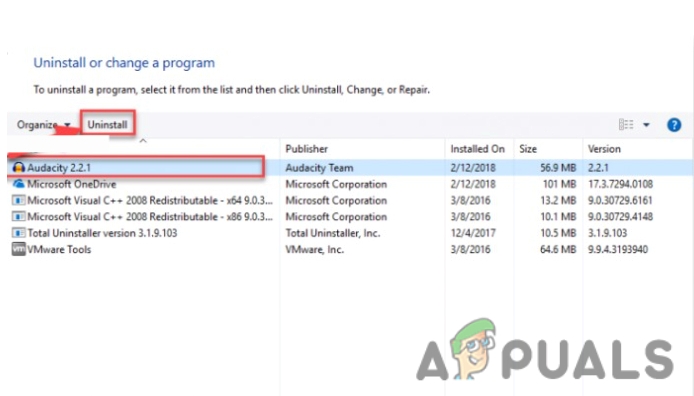Image resolution: width=694 pixels, height=396 pixels.
Task: Change view using the view layout icon
Action: click(x=626, y=125)
